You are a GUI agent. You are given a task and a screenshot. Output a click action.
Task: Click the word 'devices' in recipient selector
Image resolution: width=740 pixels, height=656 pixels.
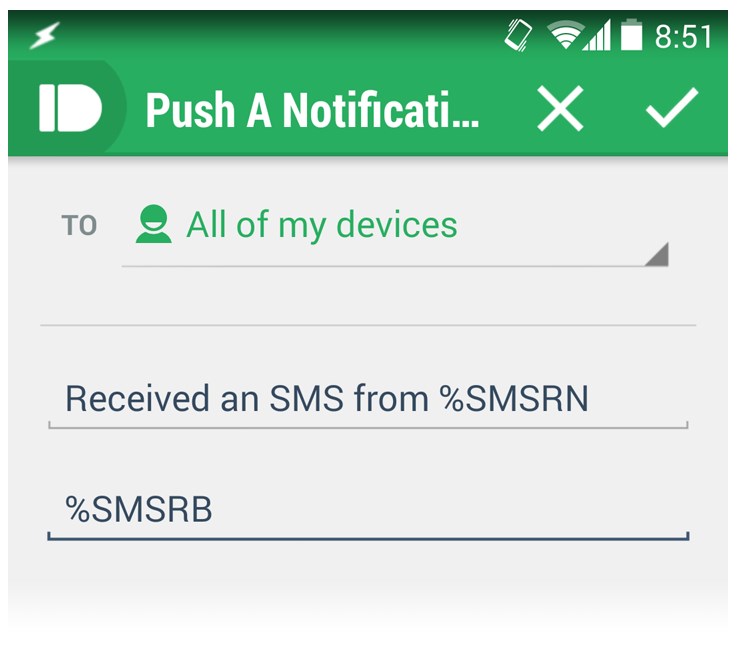397,225
